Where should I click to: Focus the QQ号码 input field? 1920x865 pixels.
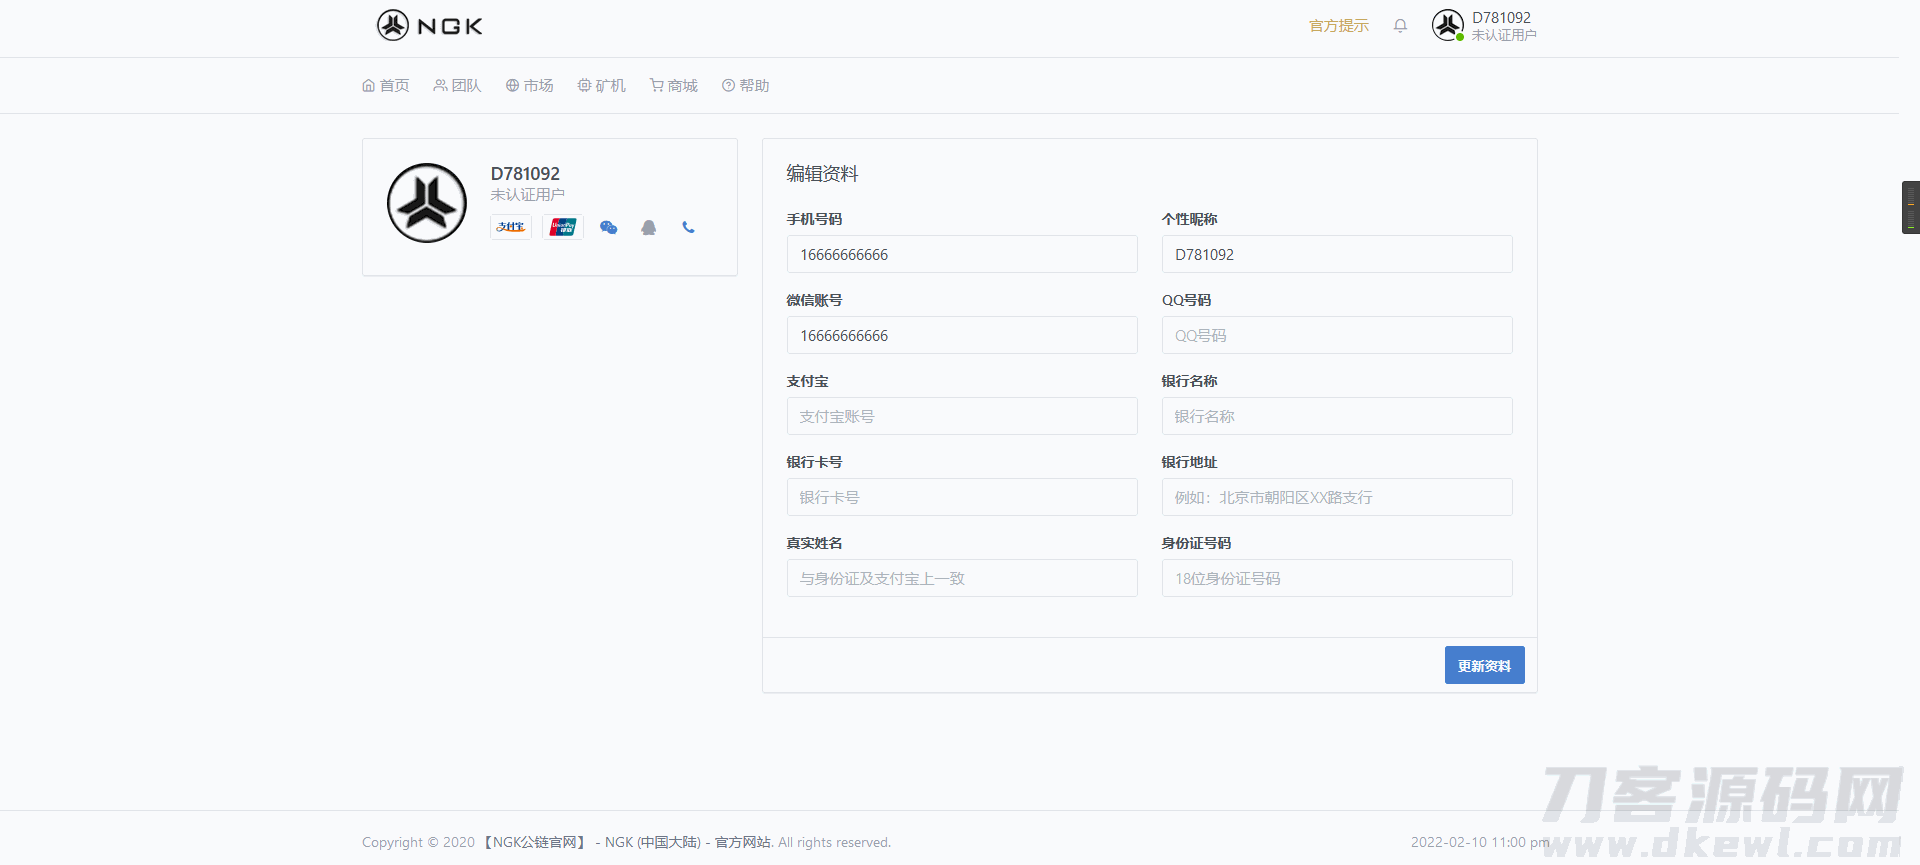point(1336,335)
